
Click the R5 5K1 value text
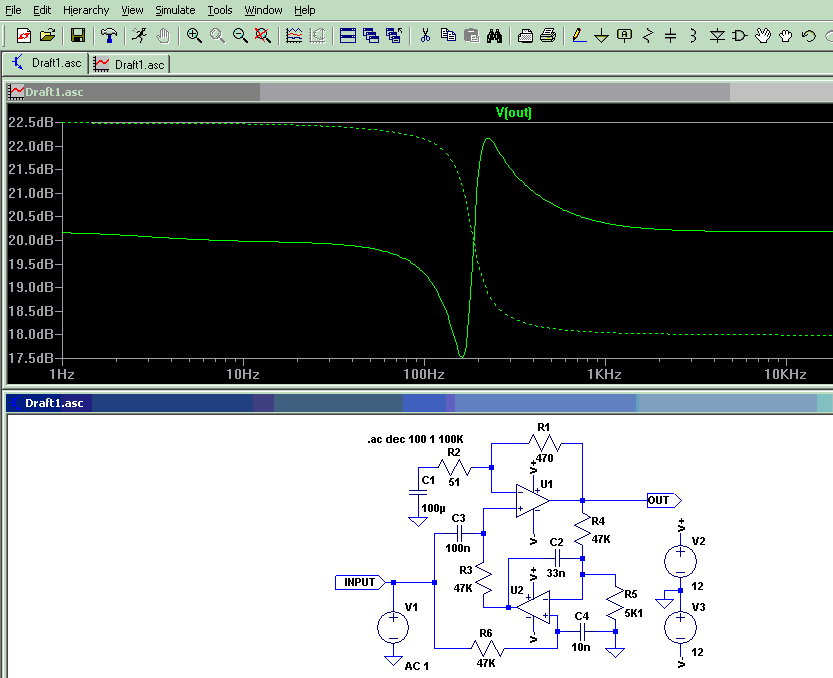(x=633, y=613)
